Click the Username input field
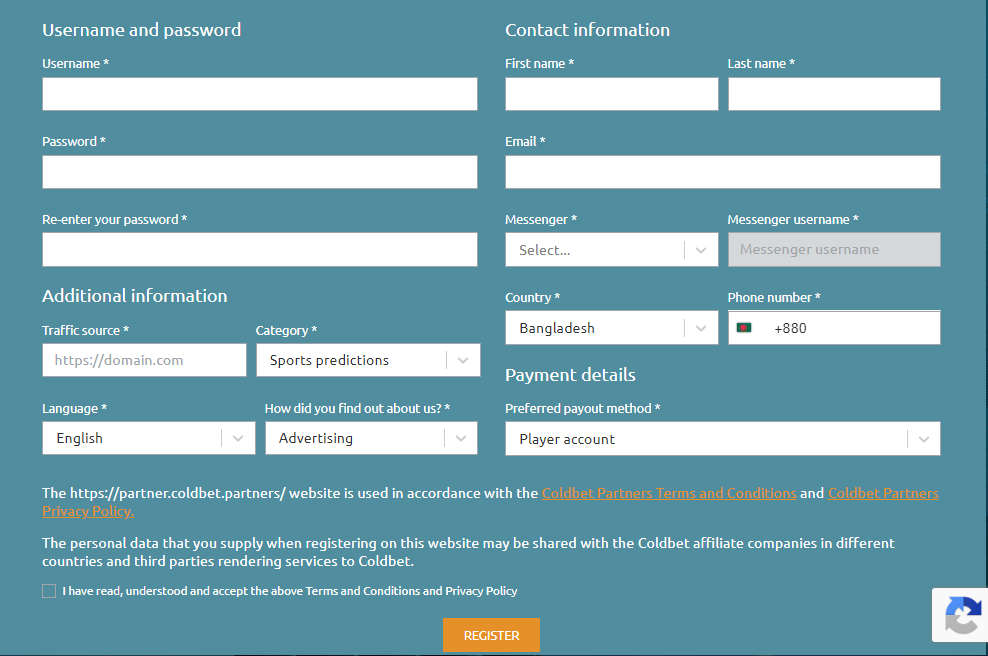 260,94
